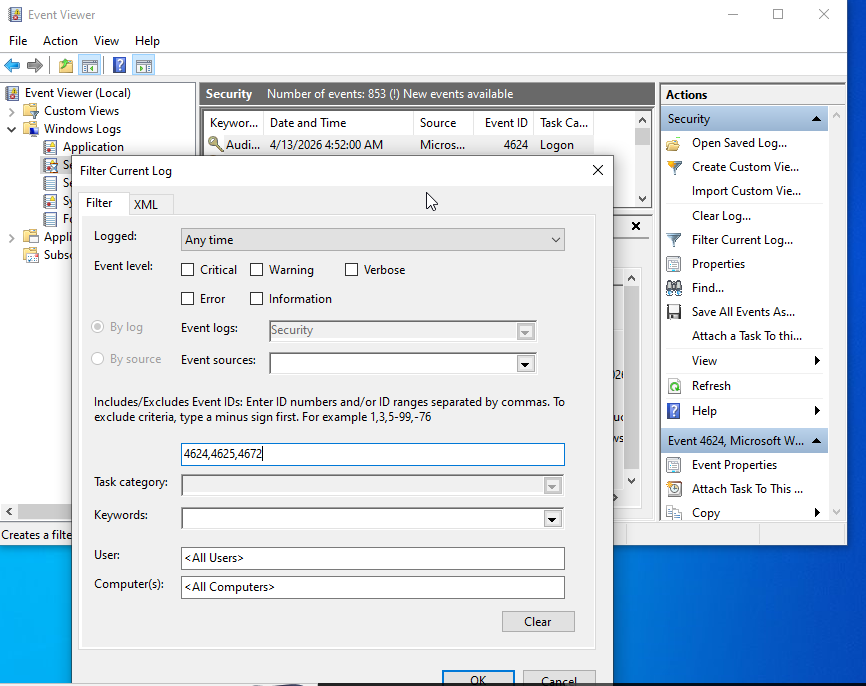Toggle the Show/Hide Console Tree icon
Image resolution: width=866 pixels, height=686 pixels.
pos(90,66)
